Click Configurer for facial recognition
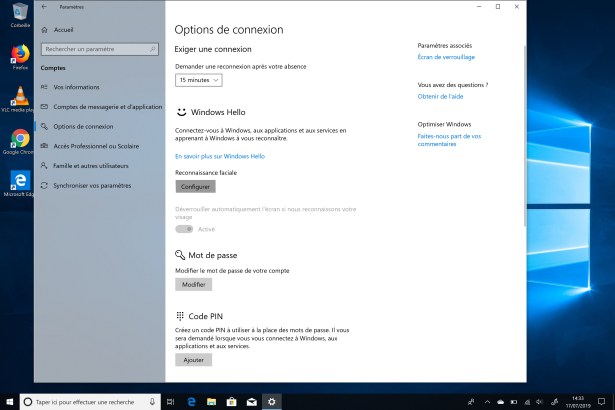This screenshot has width=615, height=410. coord(195,187)
